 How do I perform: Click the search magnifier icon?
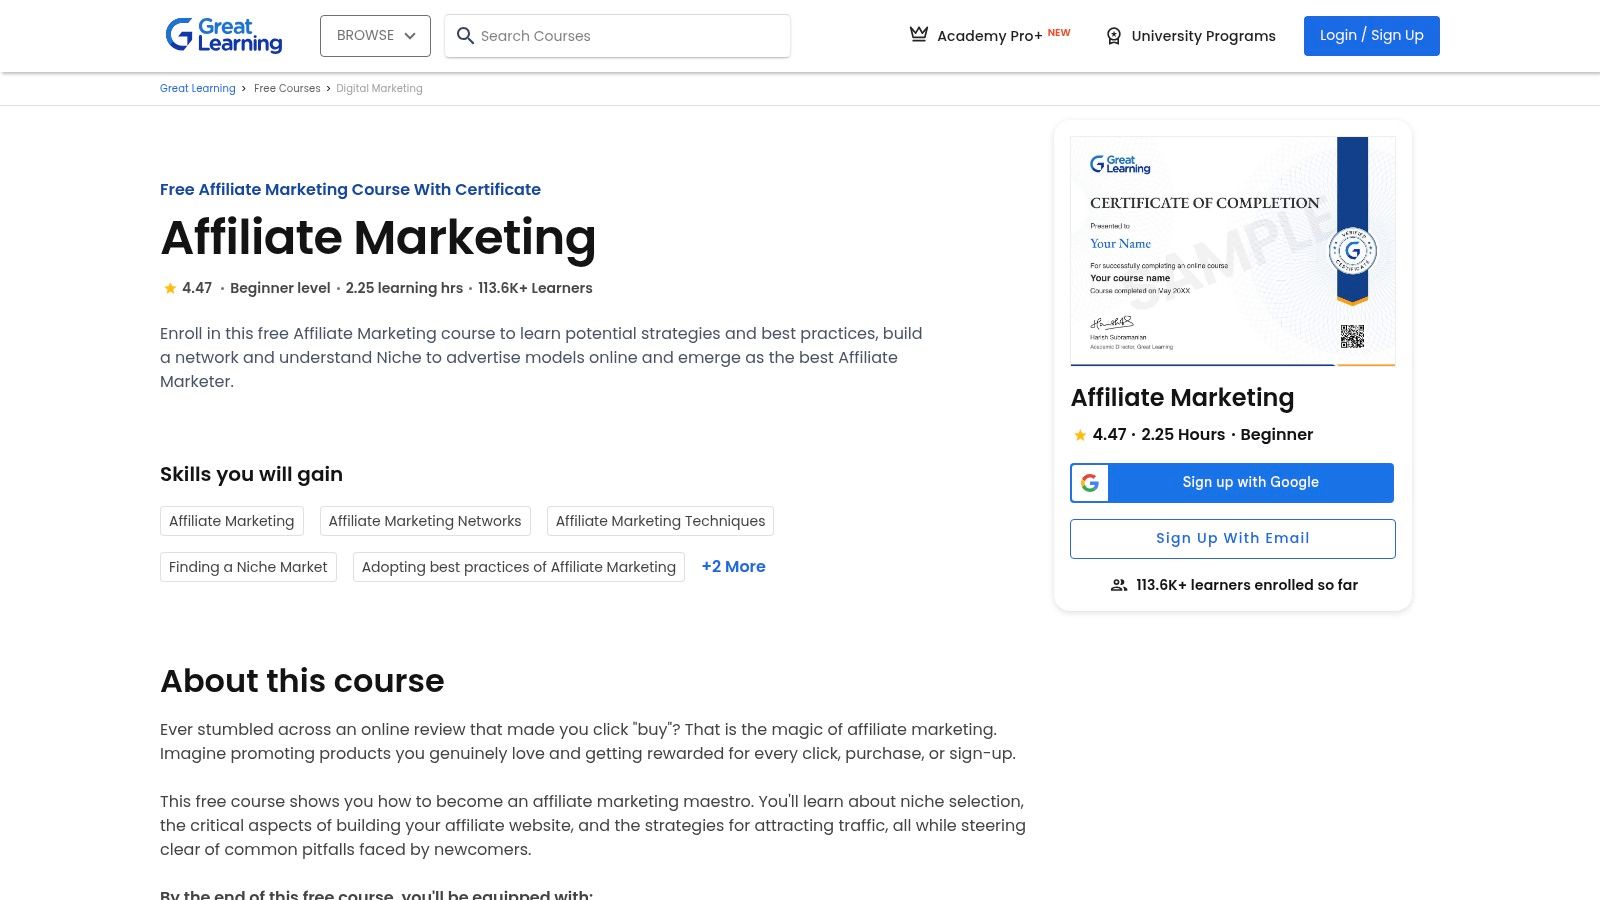pyautogui.click(x=466, y=36)
